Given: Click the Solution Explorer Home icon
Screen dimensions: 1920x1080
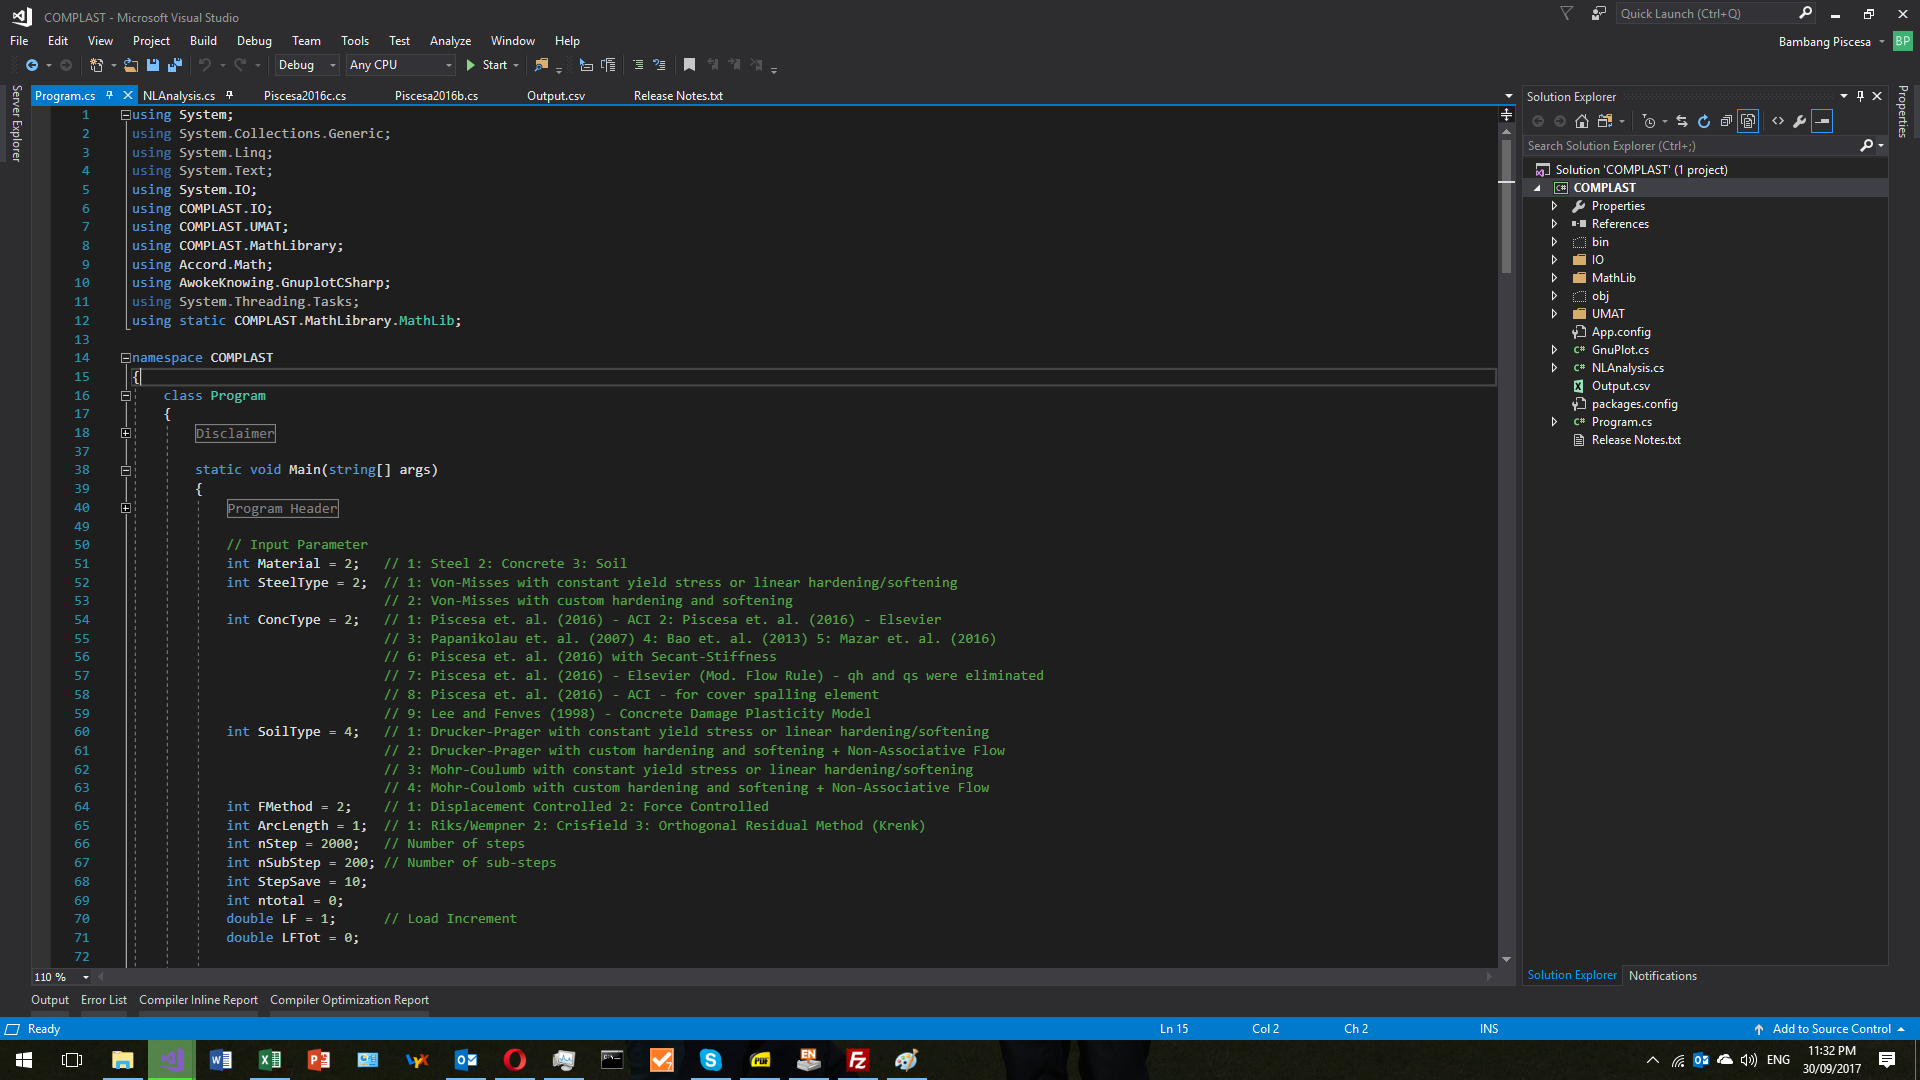Looking at the screenshot, I should coord(1582,121).
